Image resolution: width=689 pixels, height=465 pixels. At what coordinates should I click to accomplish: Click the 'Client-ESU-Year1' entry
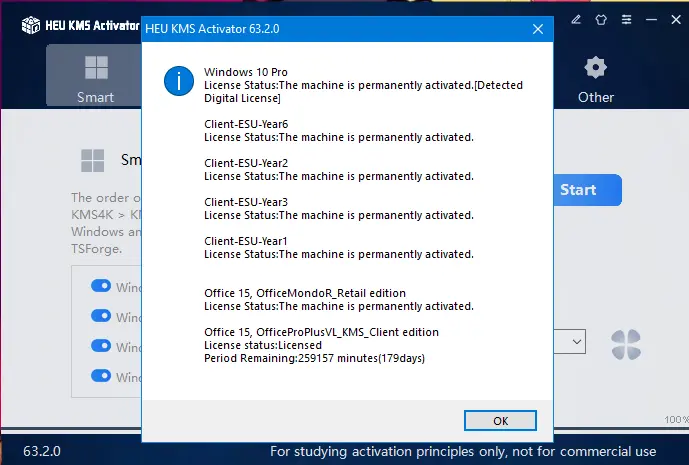(x=246, y=241)
